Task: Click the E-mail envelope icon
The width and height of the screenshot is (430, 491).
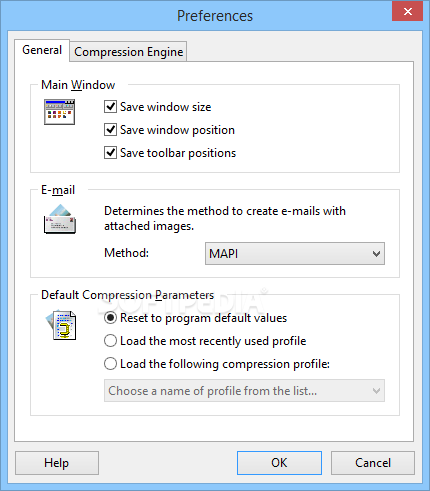Action: pyautogui.click(x=60, y=219)
